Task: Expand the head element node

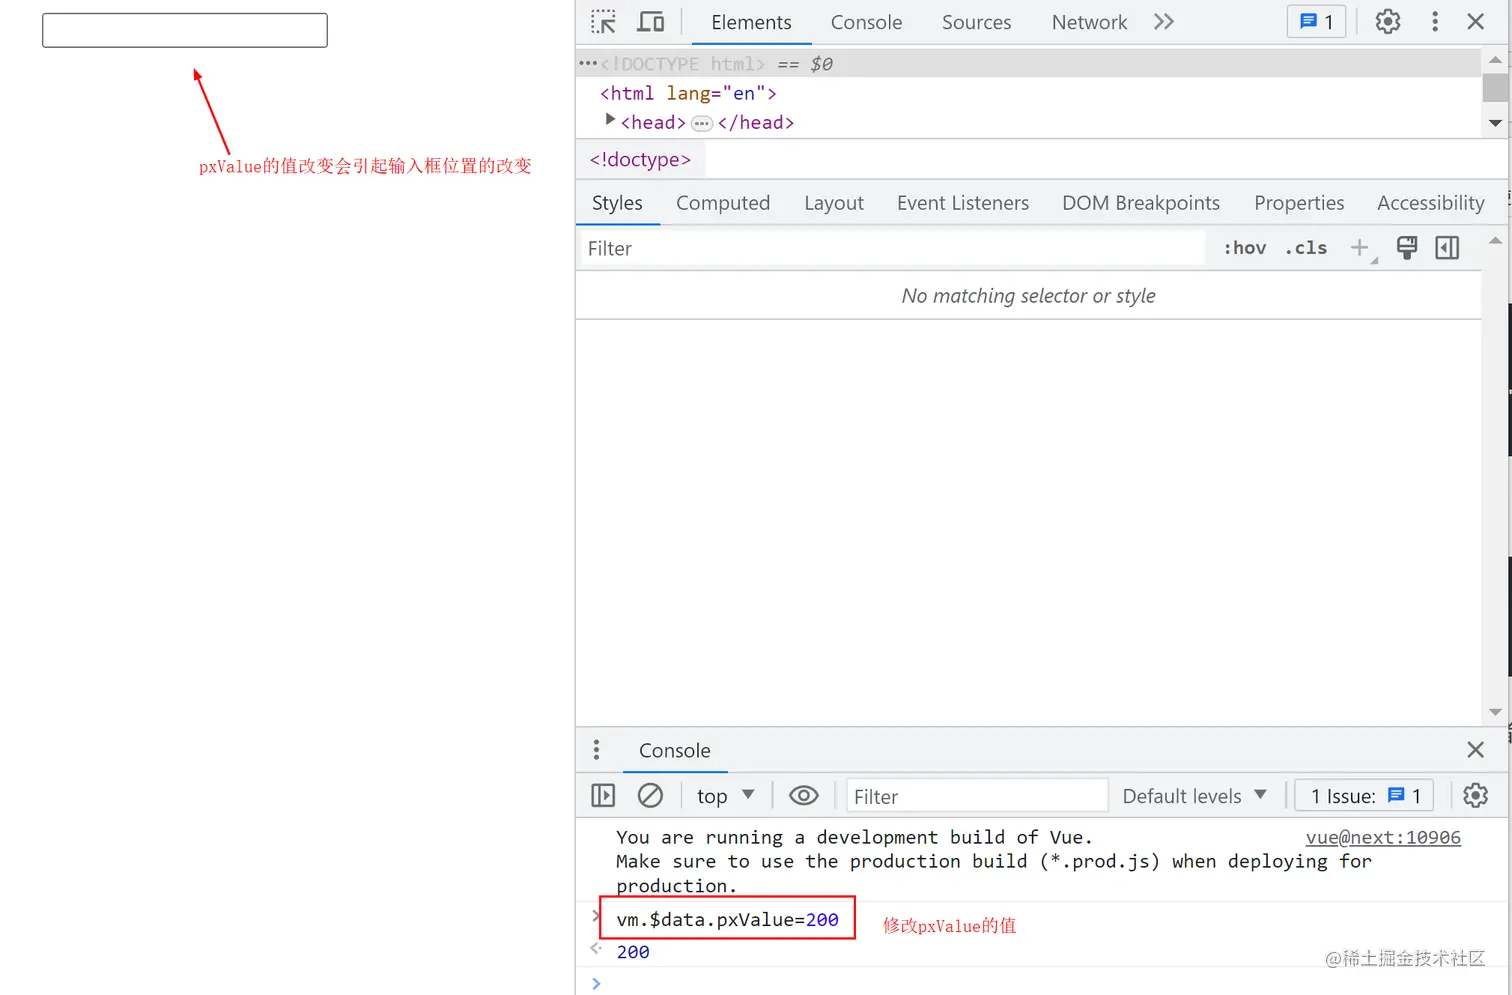Action: 610,120
